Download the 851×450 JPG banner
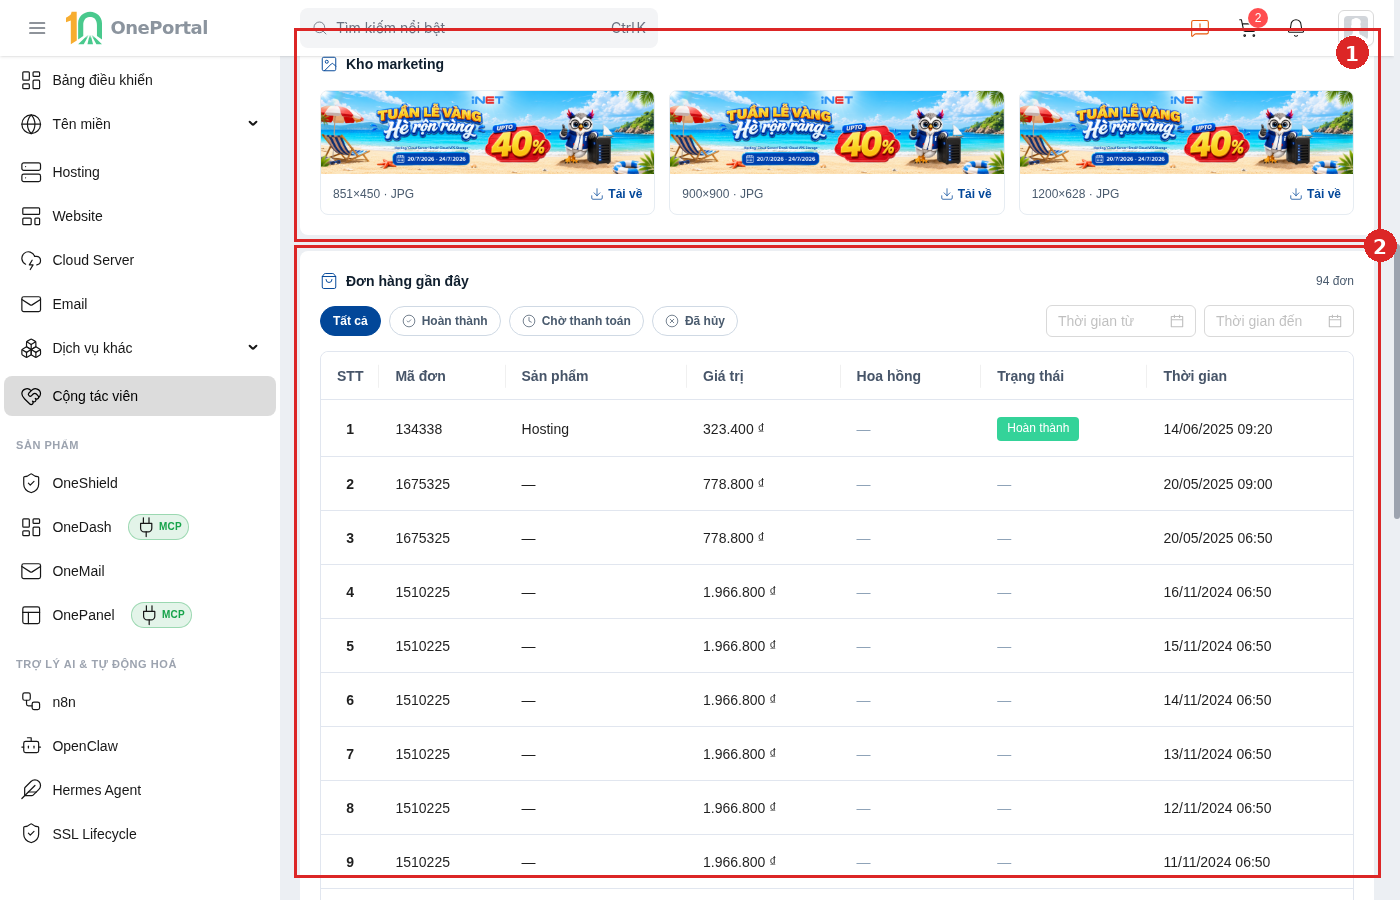Viewport: 1400px width, 900px height. [616, 194]
